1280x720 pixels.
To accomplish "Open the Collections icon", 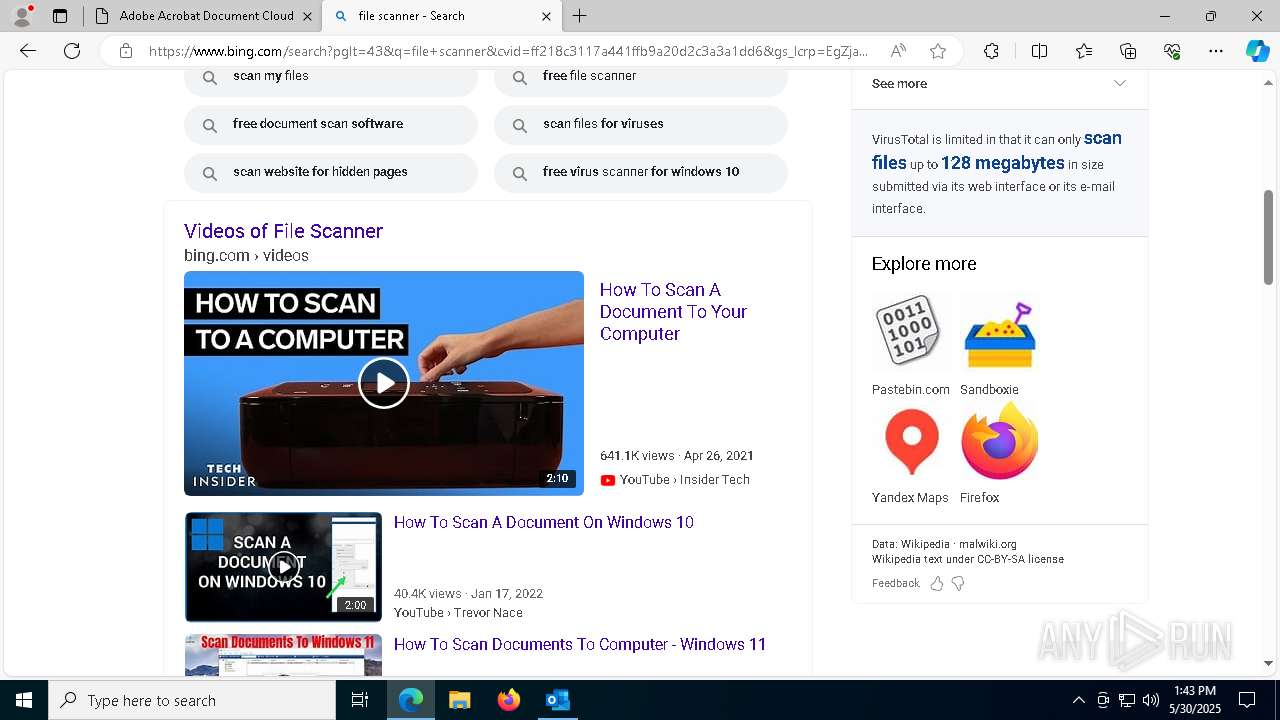I will [x=1128, y=51].
